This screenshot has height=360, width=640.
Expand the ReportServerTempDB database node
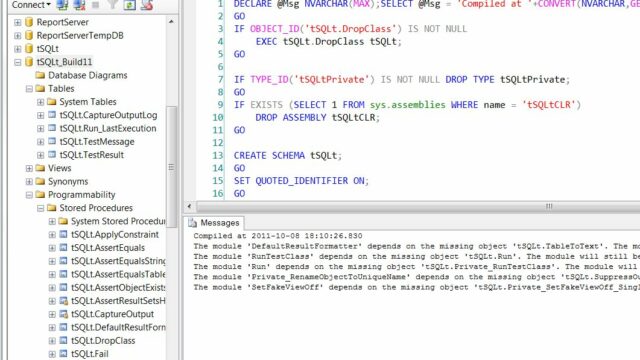(x=18, y=36)
